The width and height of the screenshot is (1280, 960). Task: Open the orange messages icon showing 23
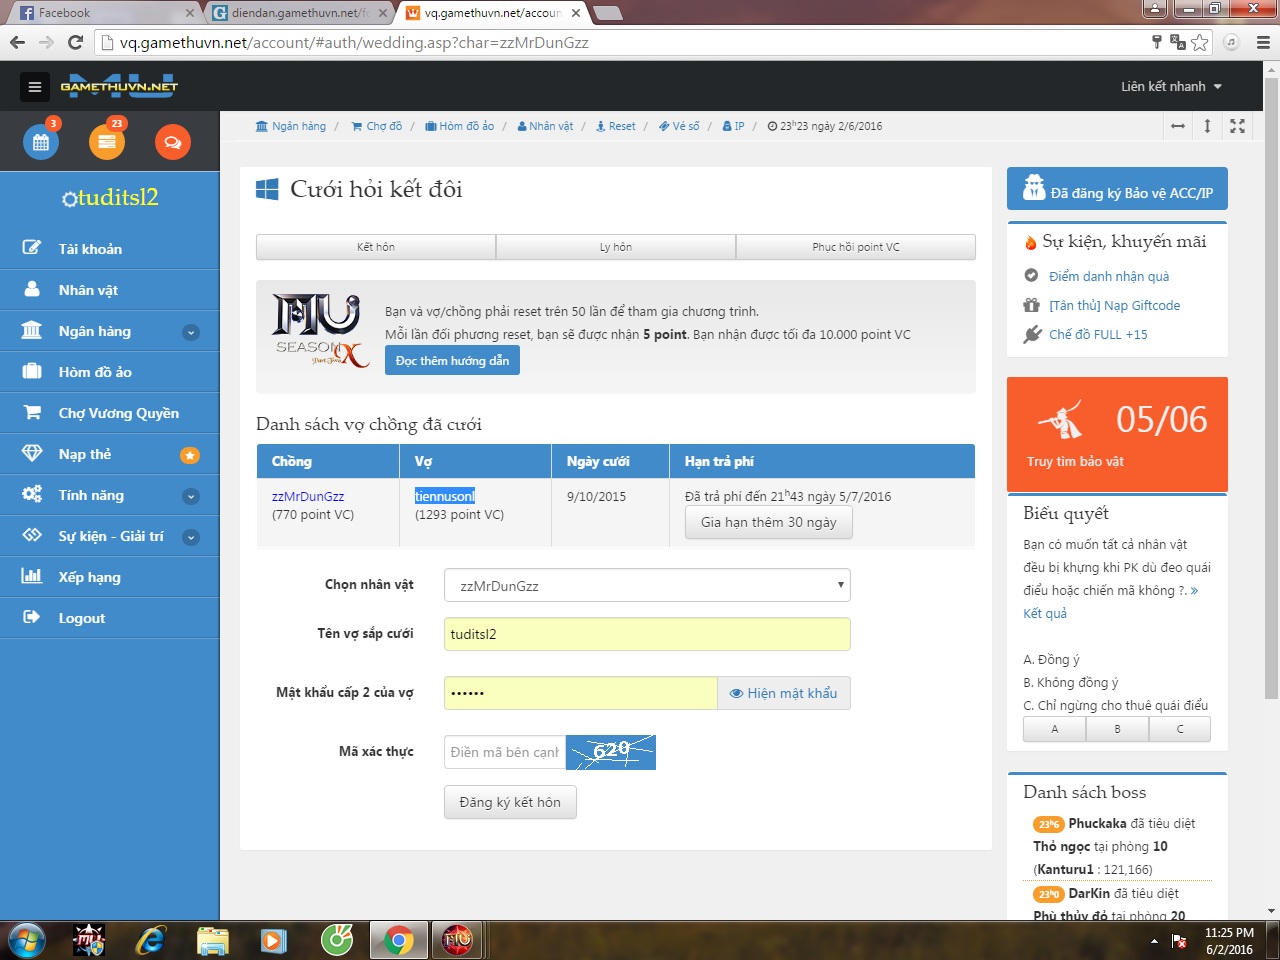point(107,142)
